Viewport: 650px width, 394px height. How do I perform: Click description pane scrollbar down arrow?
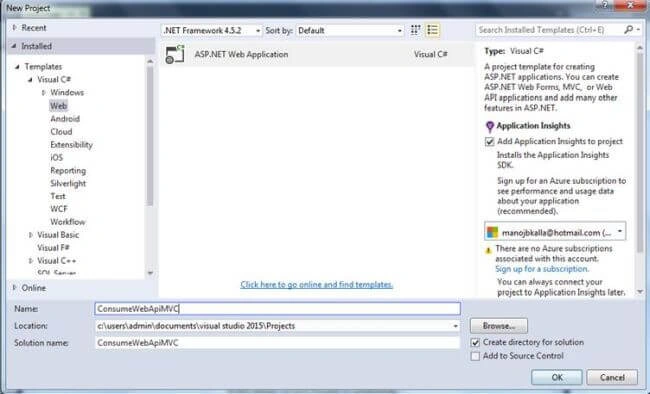(640, 292)
